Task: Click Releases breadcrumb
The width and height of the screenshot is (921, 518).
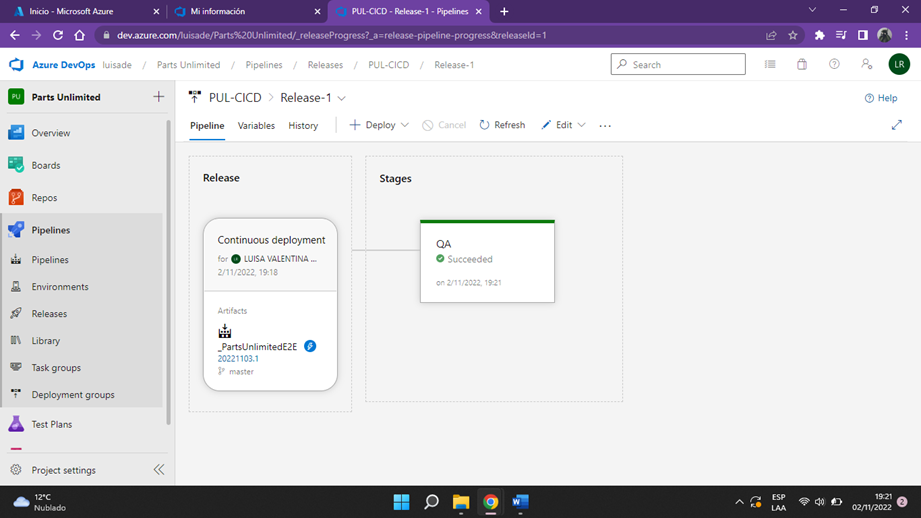Action: pos(325,65)
